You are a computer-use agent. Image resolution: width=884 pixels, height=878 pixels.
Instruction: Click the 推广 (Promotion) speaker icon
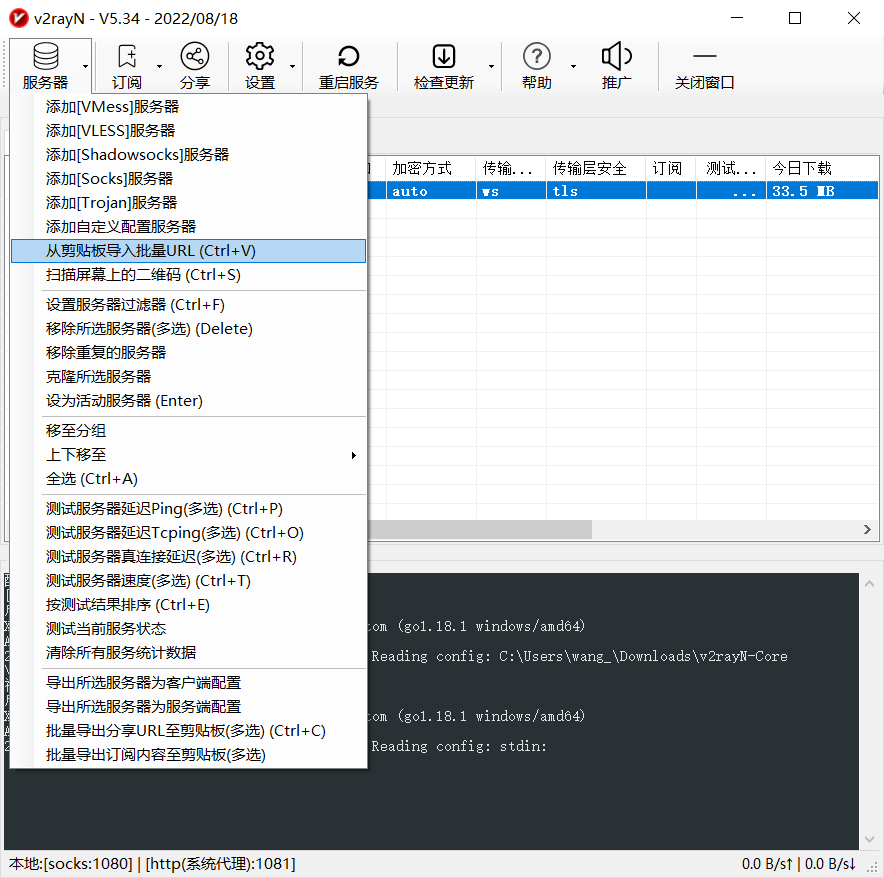coord(617,57)
